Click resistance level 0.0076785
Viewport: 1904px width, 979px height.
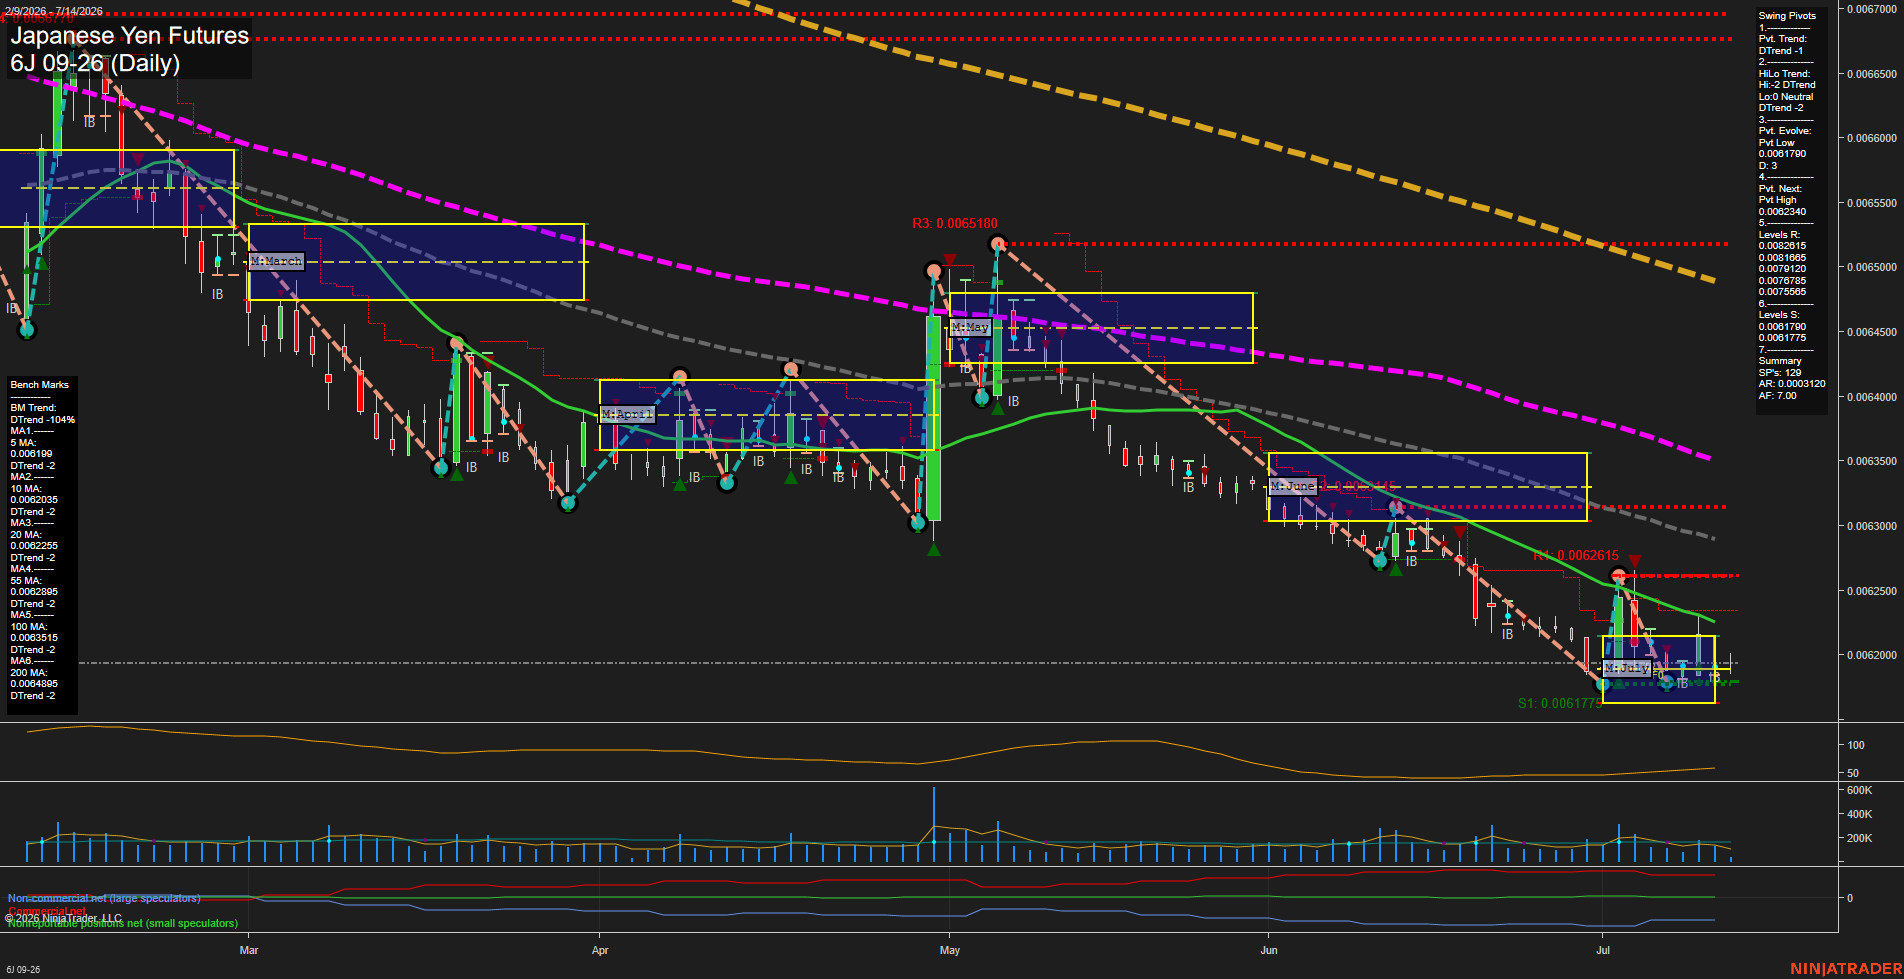coord(1783,281)
